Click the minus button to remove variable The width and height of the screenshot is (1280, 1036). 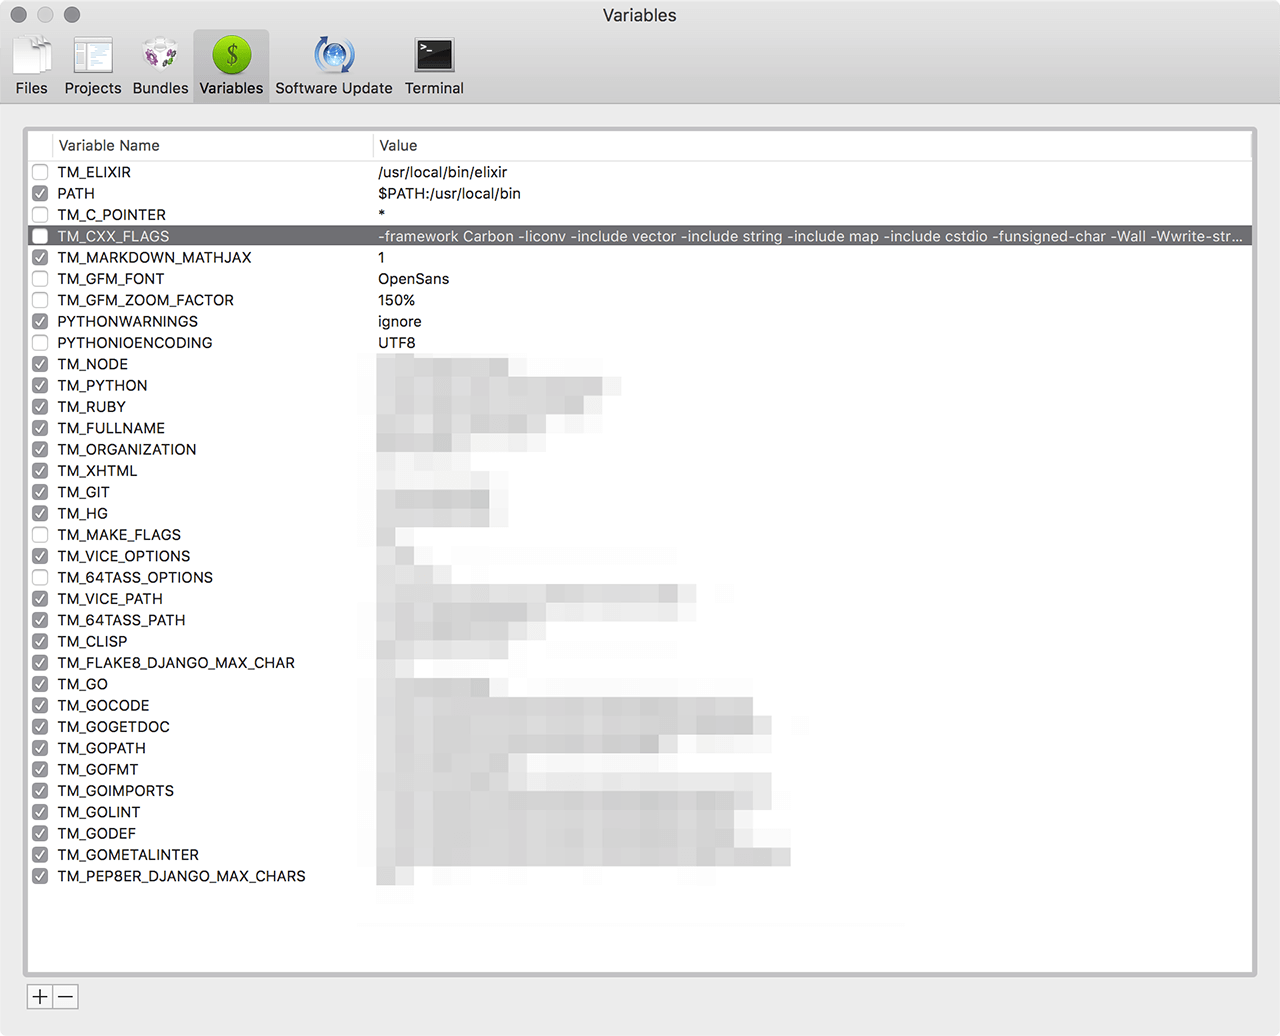tap(65, 997)
